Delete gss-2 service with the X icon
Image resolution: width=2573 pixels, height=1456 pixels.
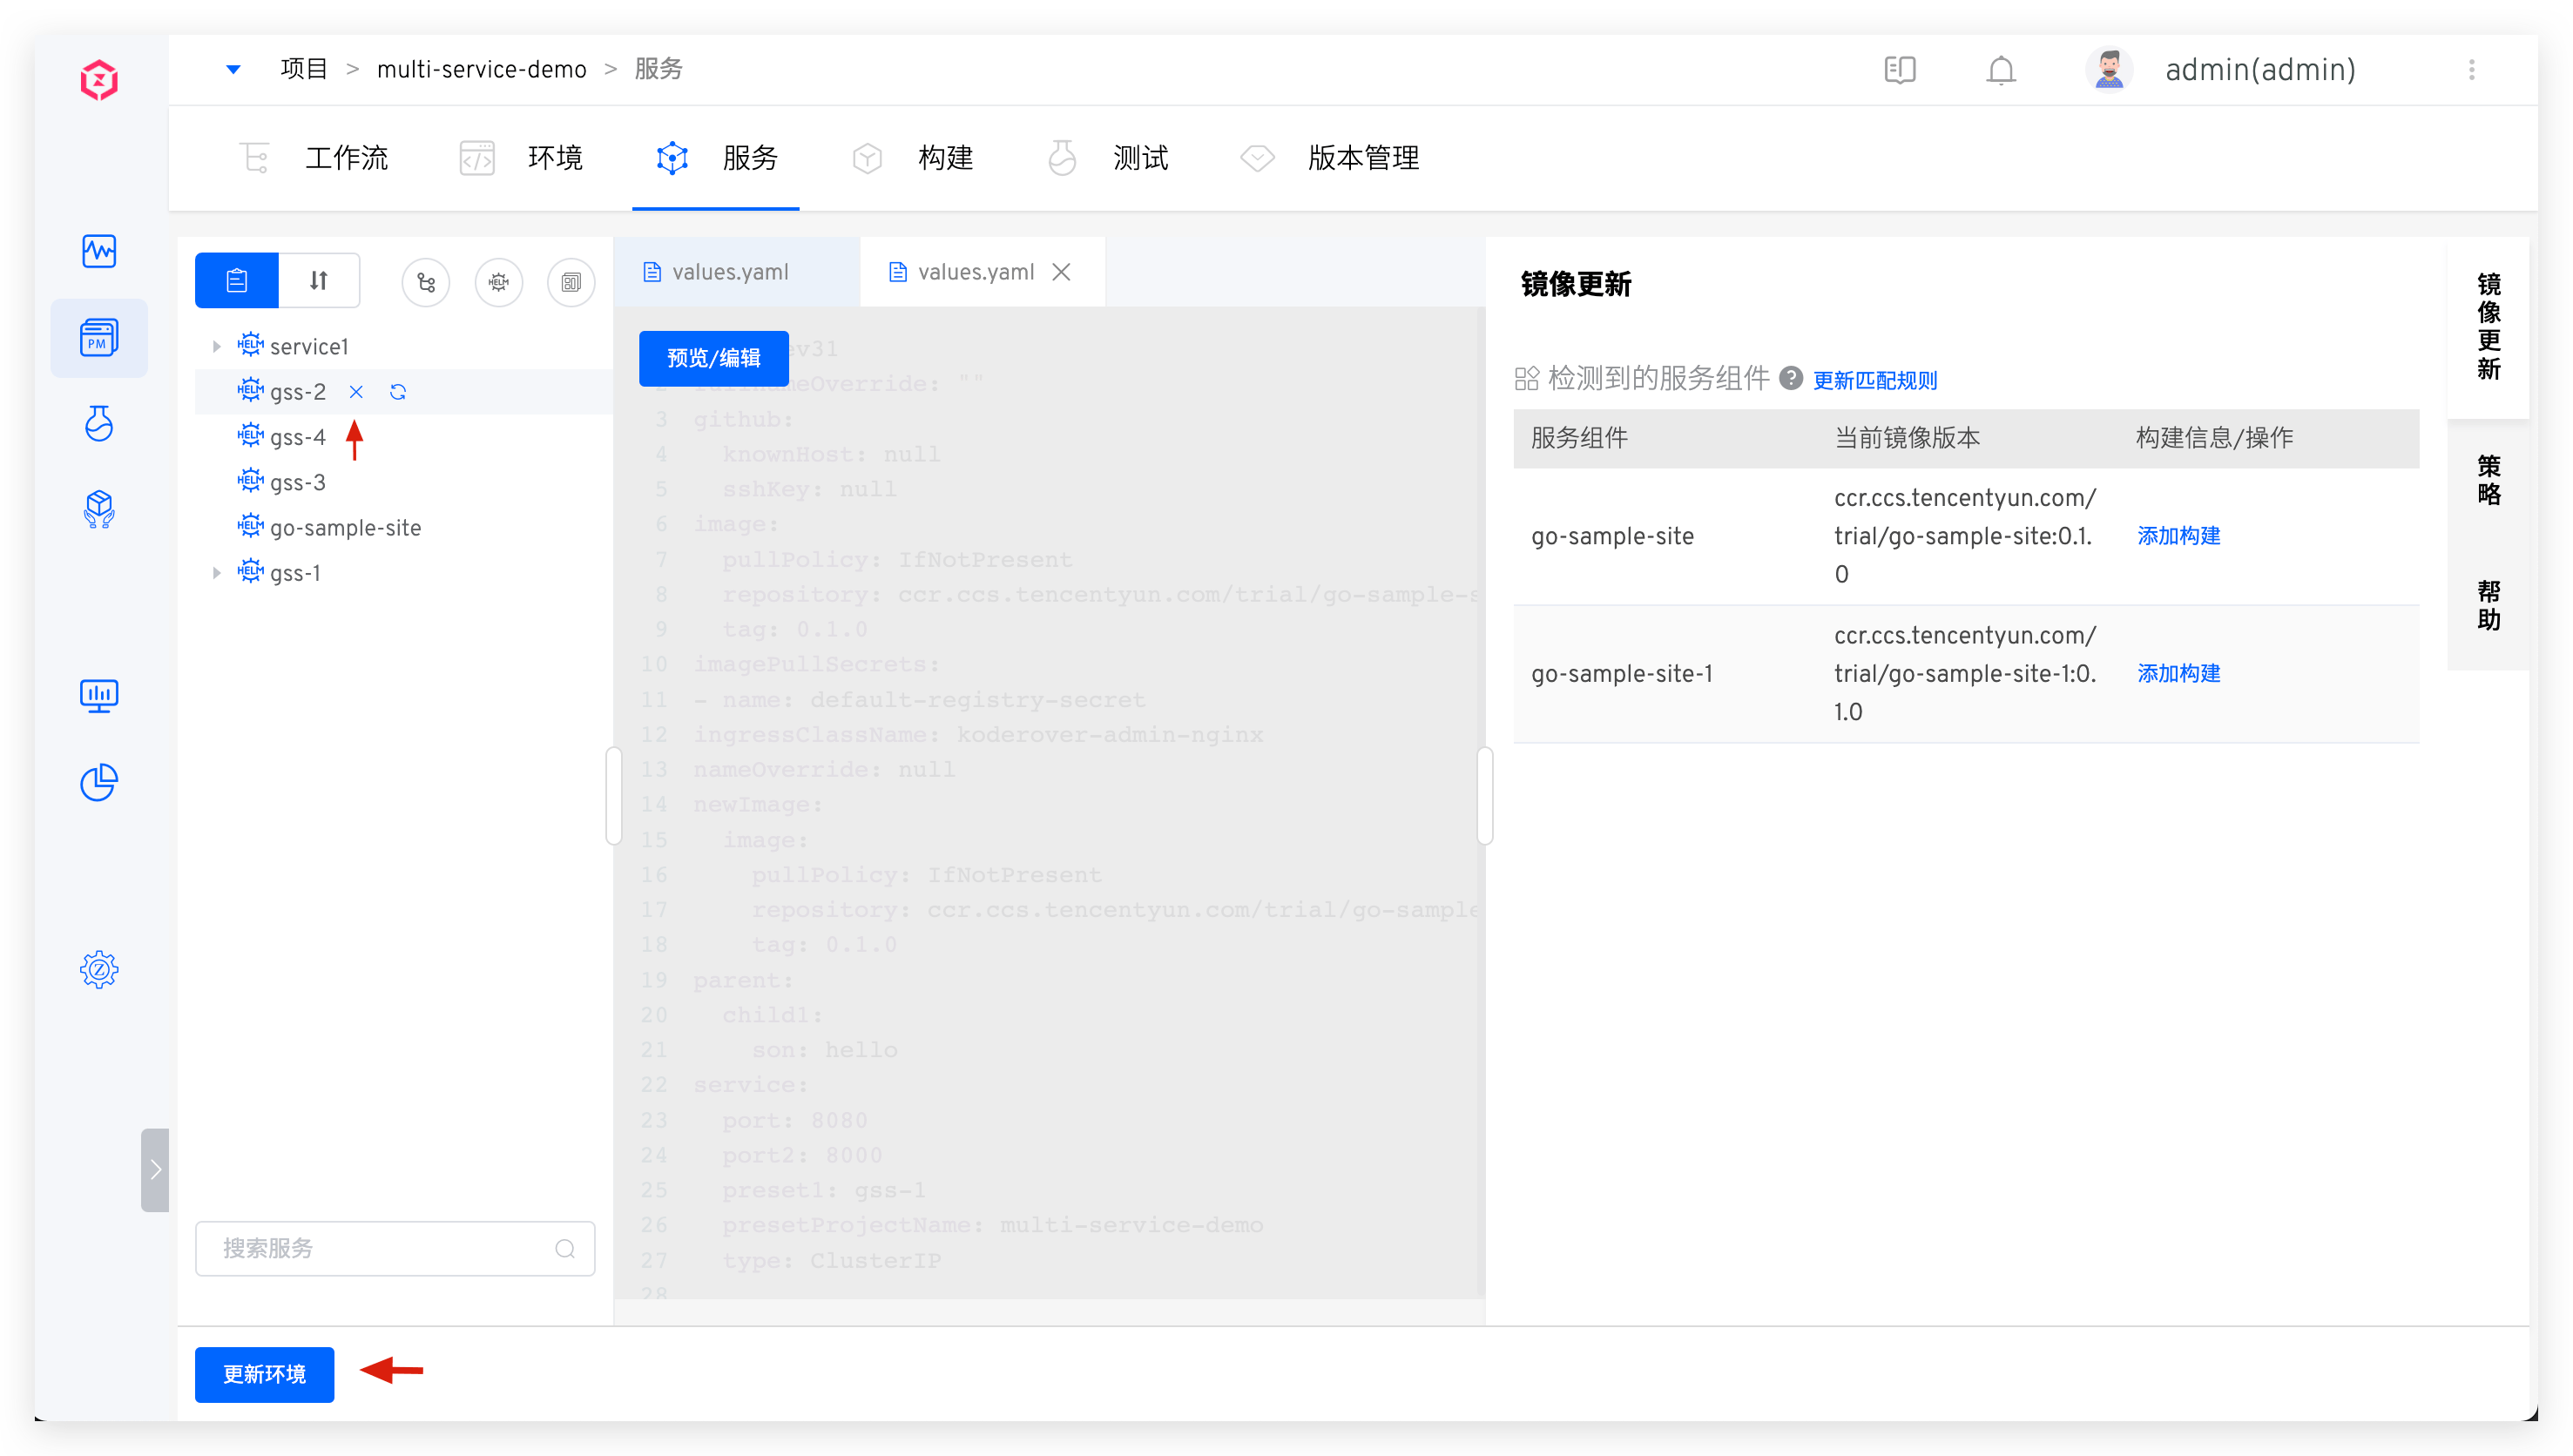click(356, 392)
